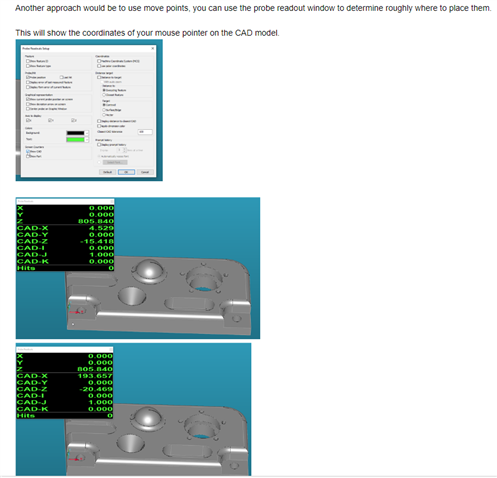
Task: Open the Probe Readouts Setup screenshot thumbnail
Action: click(89, 110)
